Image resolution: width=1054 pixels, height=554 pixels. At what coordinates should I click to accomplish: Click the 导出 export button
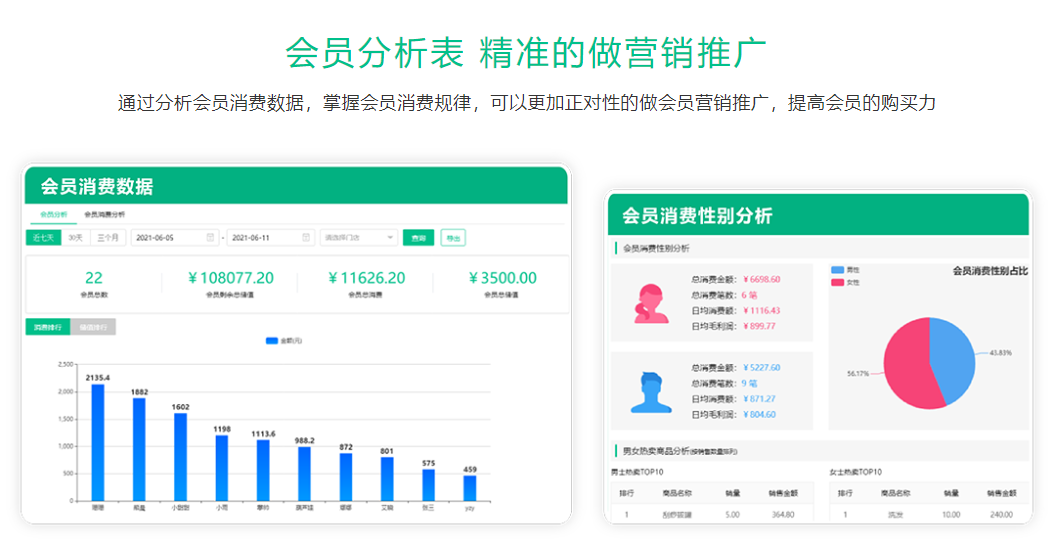coord(453,238)
